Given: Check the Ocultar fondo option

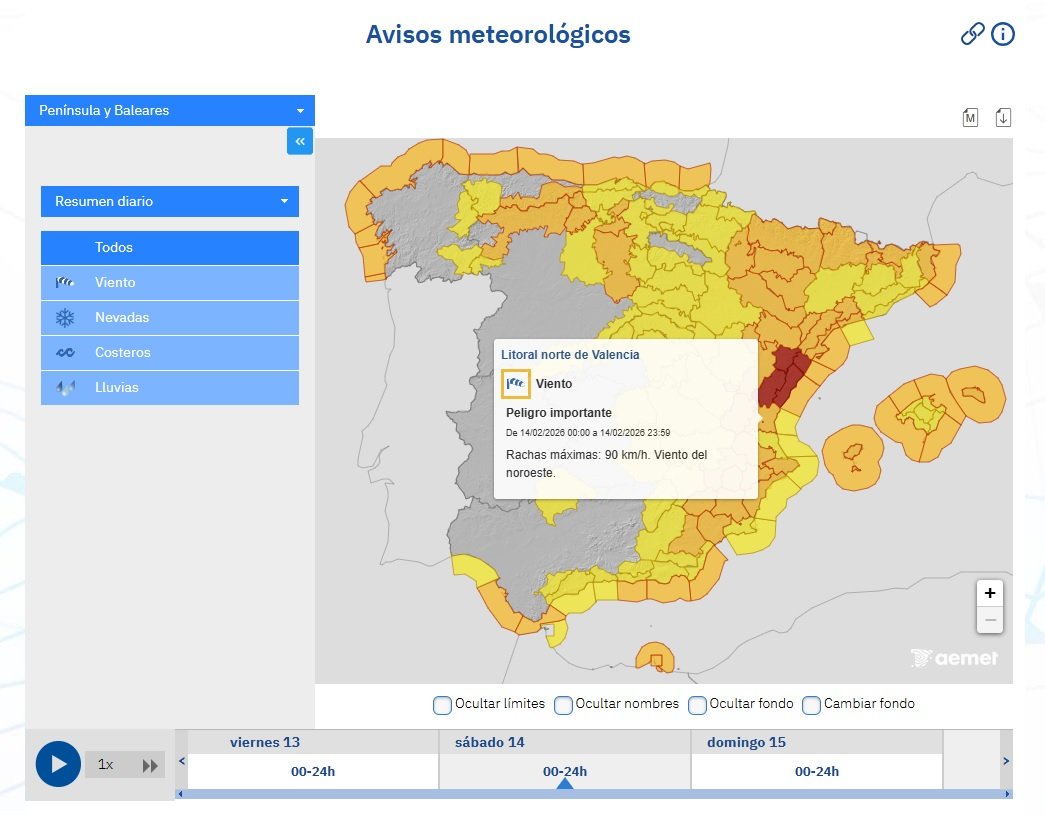Looking at the screenshot, I should pos(697,705).
